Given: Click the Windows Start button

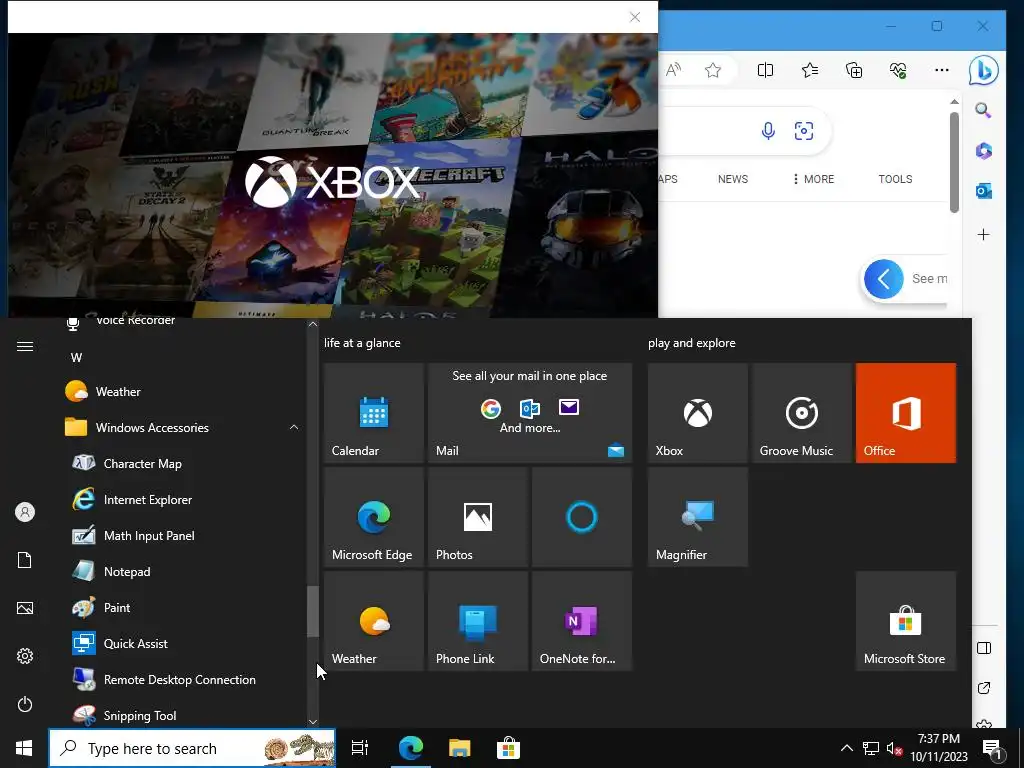Looking at the screenshot, I should coord(24,748).
